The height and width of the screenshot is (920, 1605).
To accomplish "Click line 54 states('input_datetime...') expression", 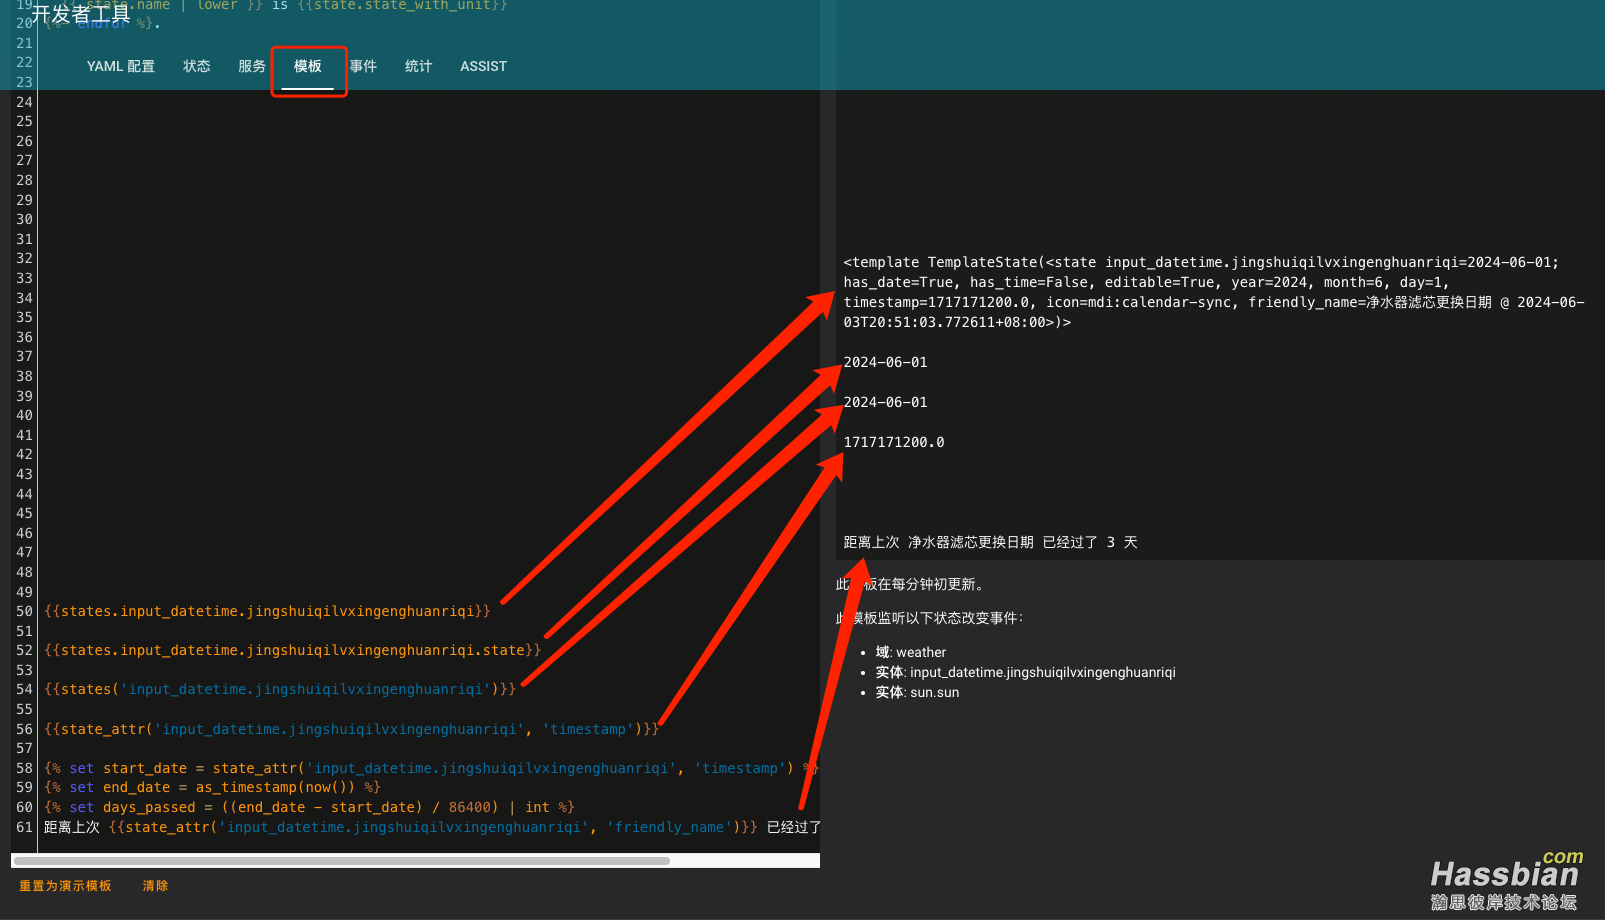I will [x=280, y=689].
